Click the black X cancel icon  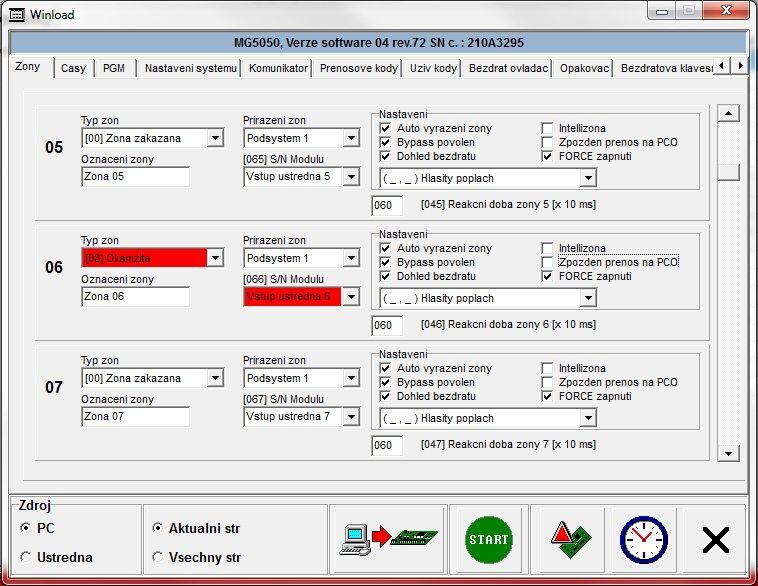715,540
